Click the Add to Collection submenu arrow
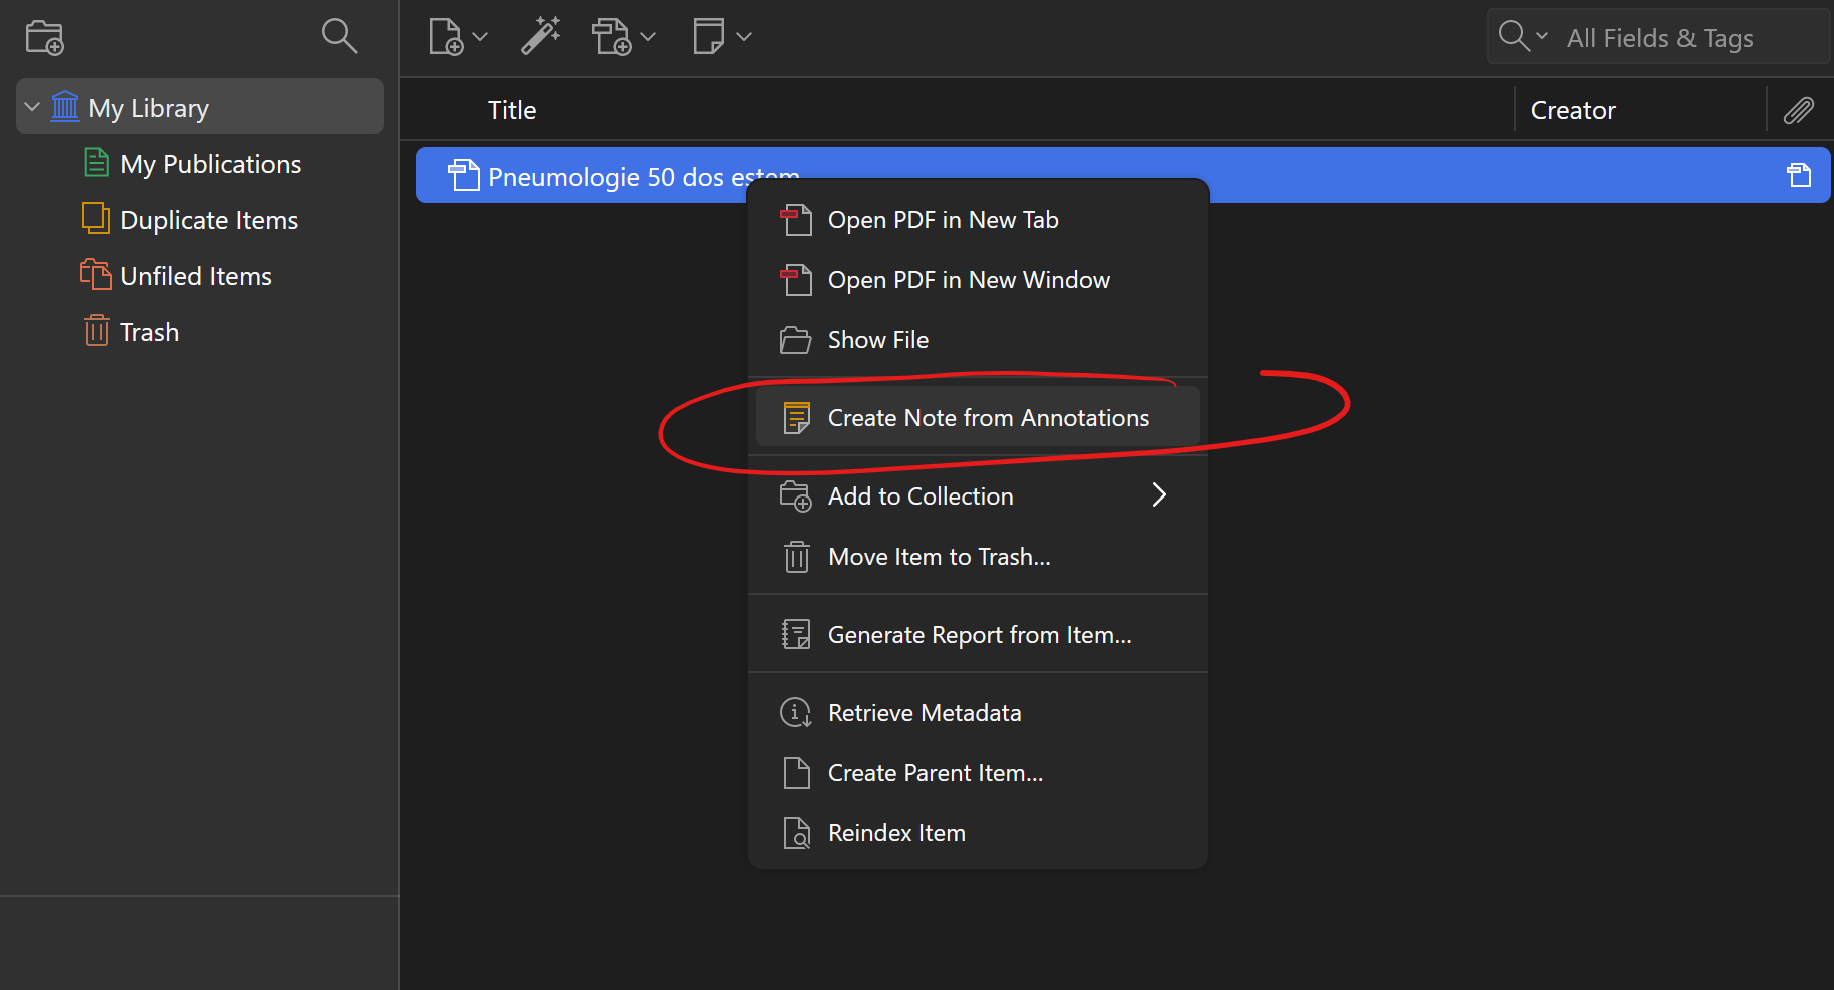Viewport: 1834px width, 990px height. 1159,495
